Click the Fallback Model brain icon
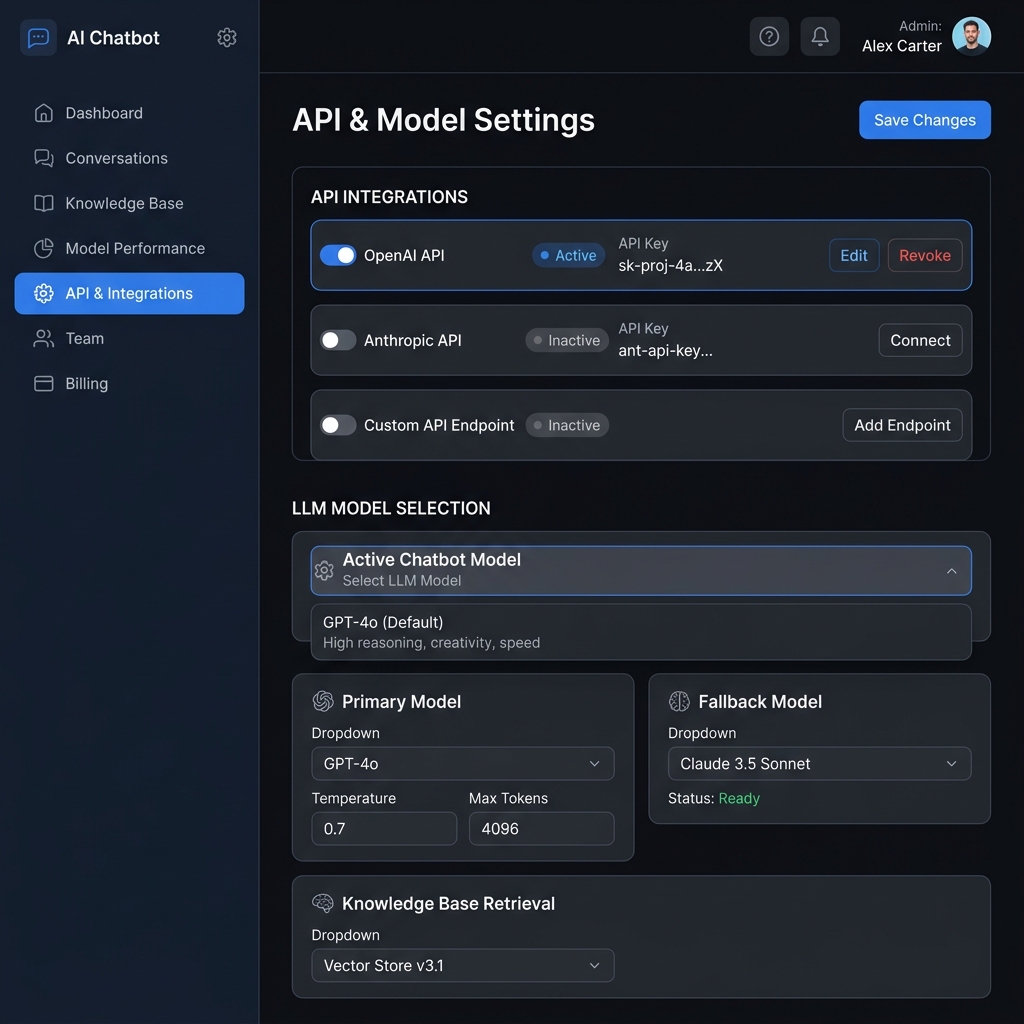 pyautogui.click(x=679, y=701)
